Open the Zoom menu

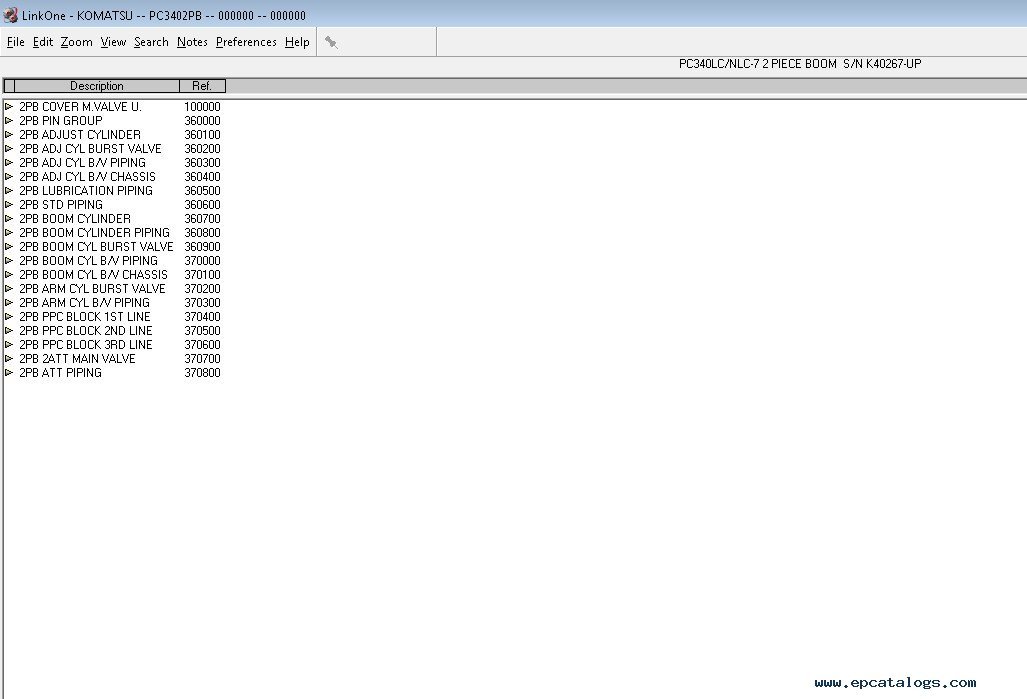point(77,42)
